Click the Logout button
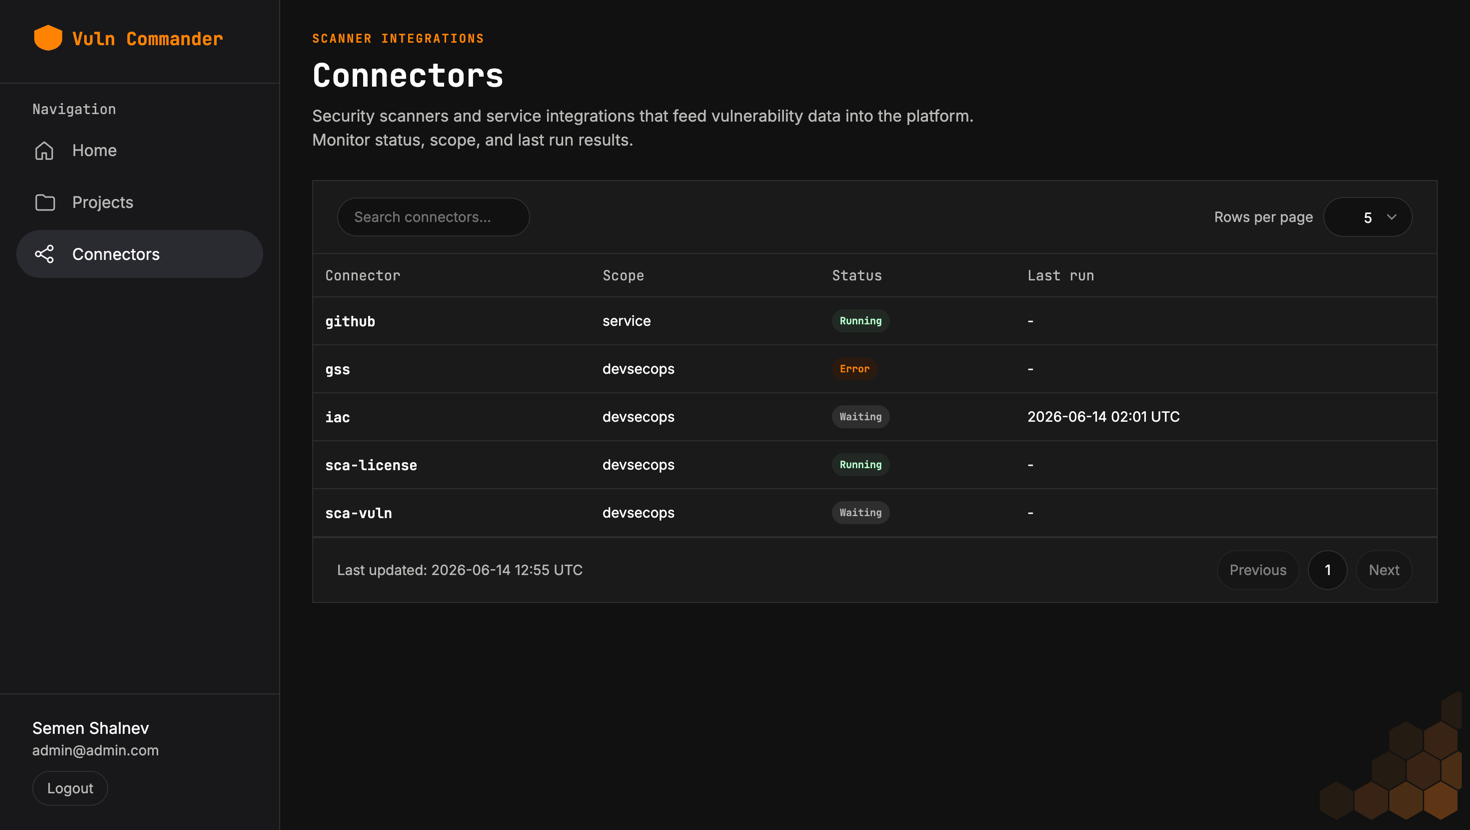The height and width of the screenshot is (830, 1470). [x=70, y=788]
